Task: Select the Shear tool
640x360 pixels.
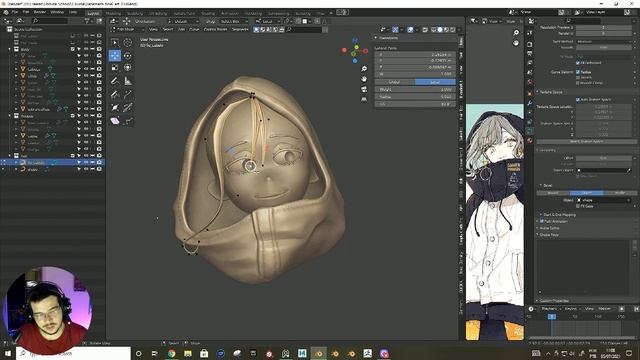Action: point(115,121)
